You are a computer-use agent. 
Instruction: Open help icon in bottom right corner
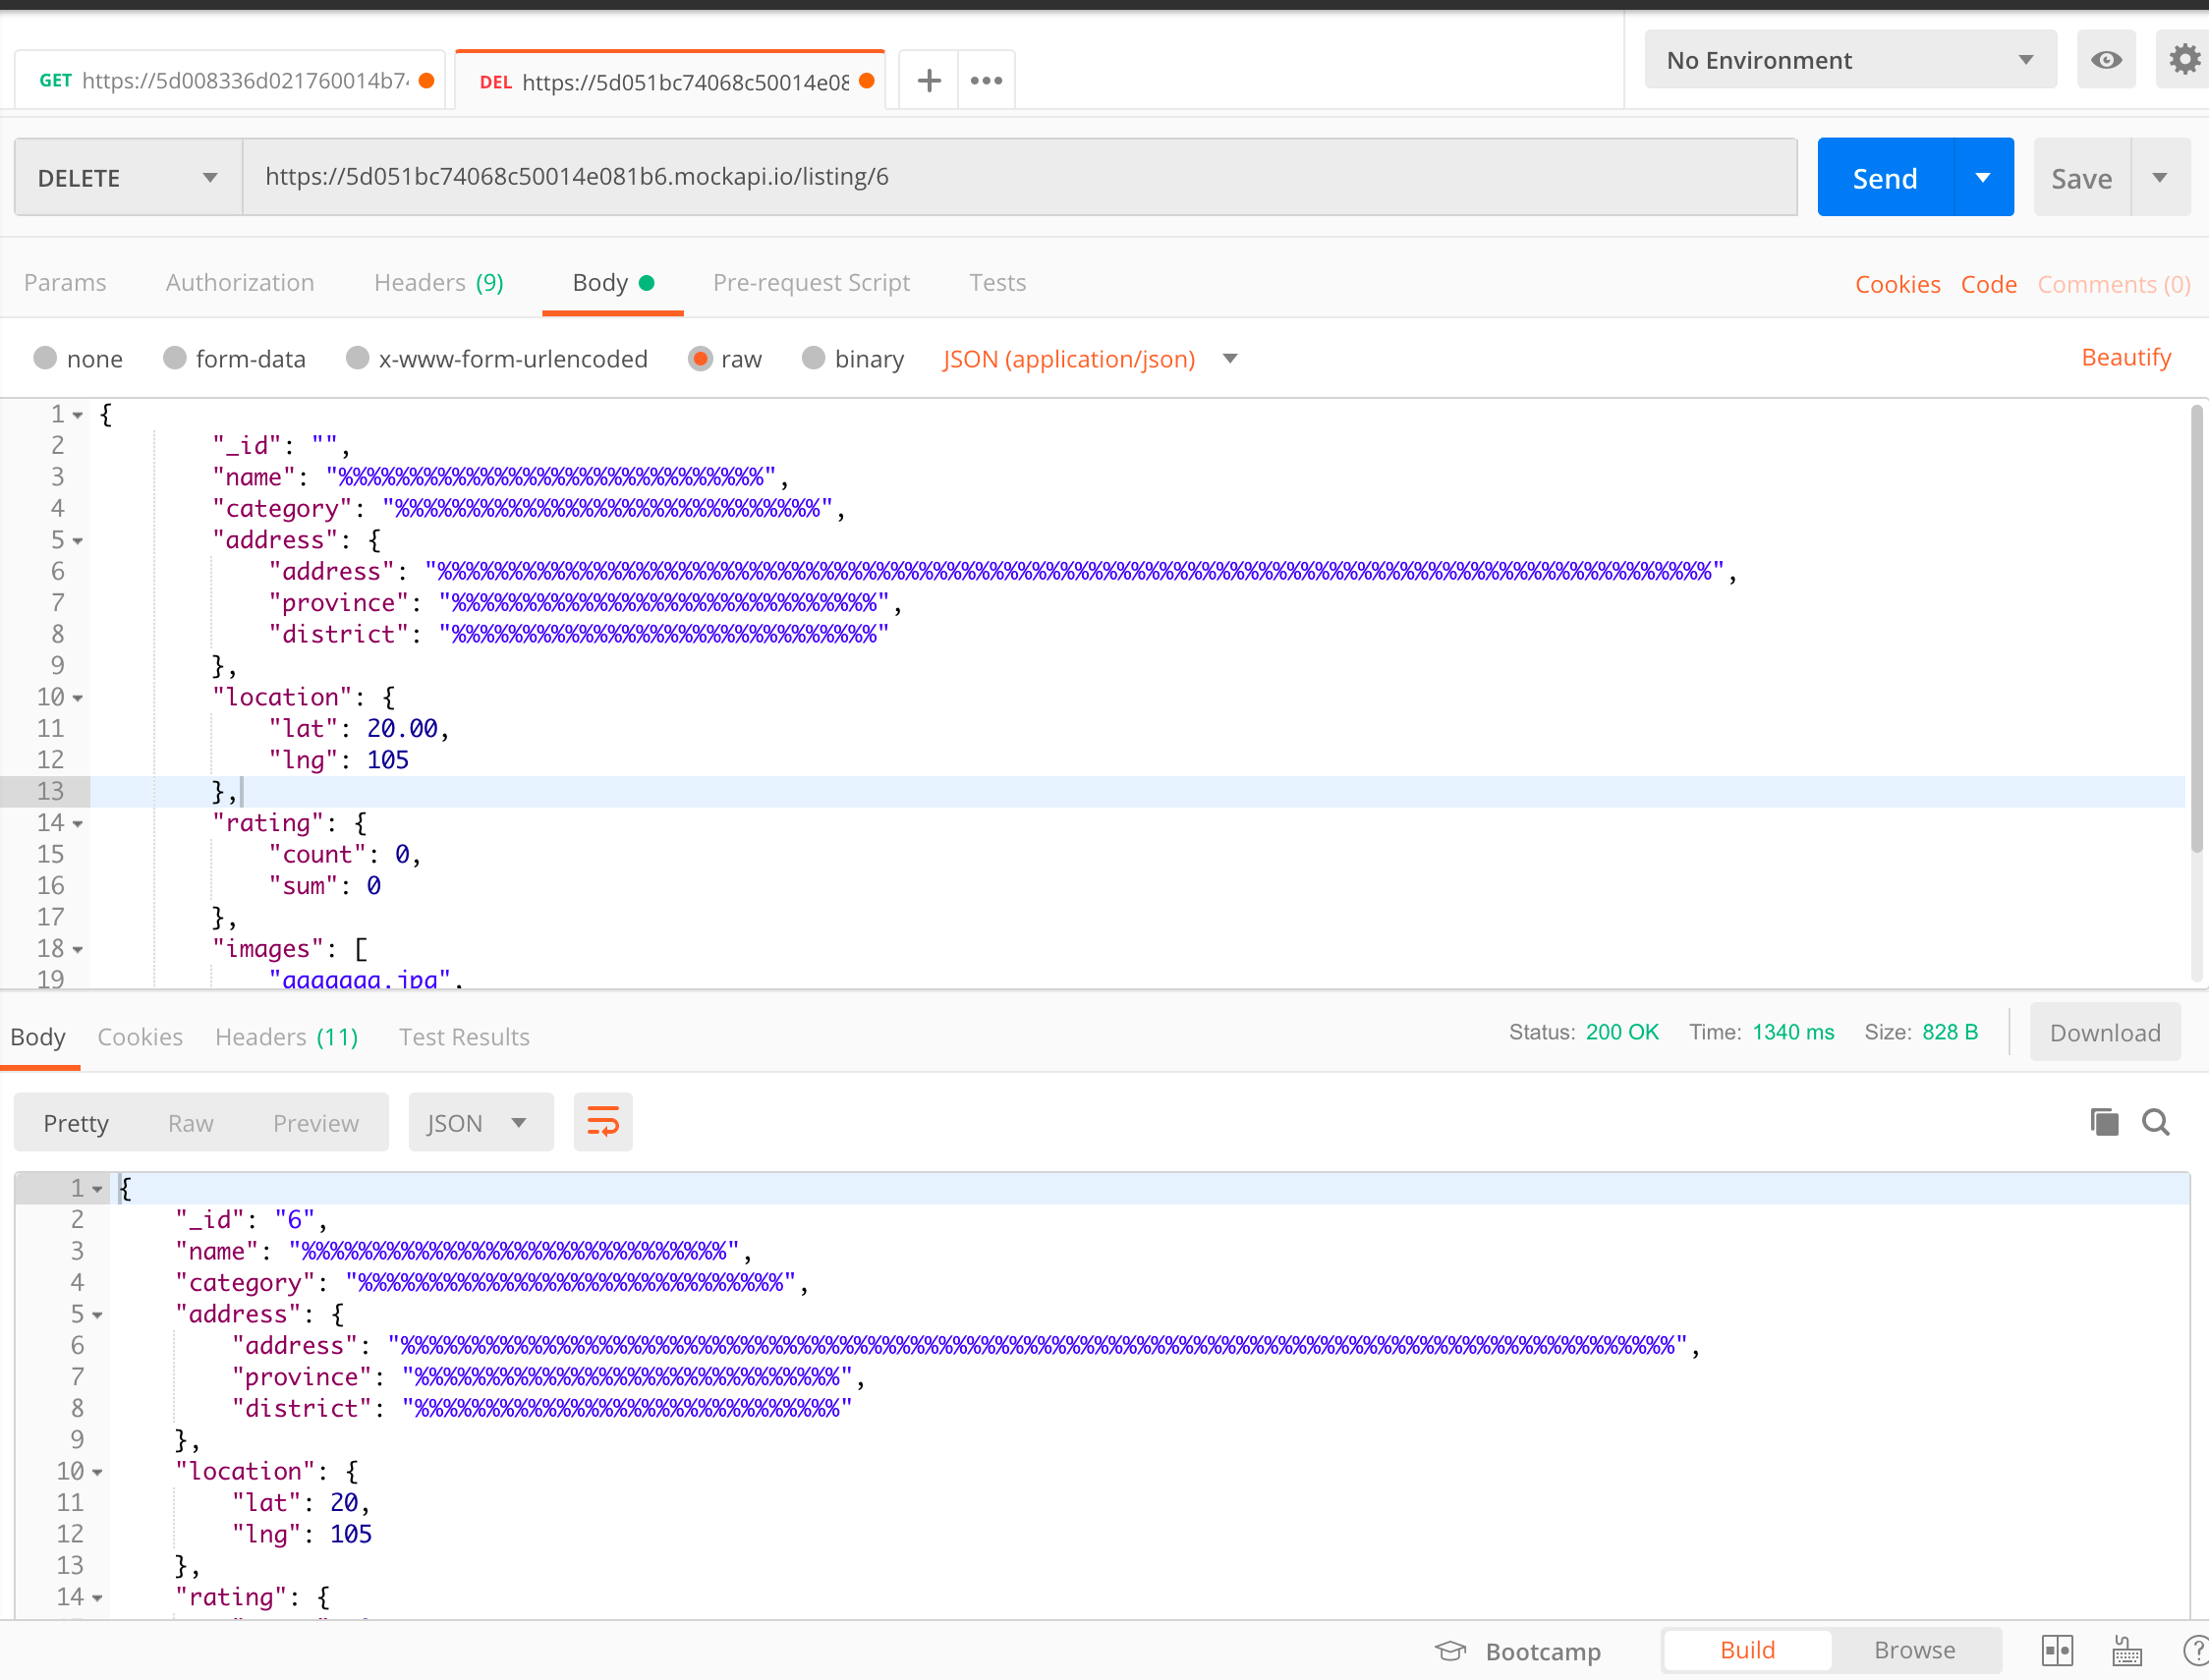(x=2196, y=1650)
